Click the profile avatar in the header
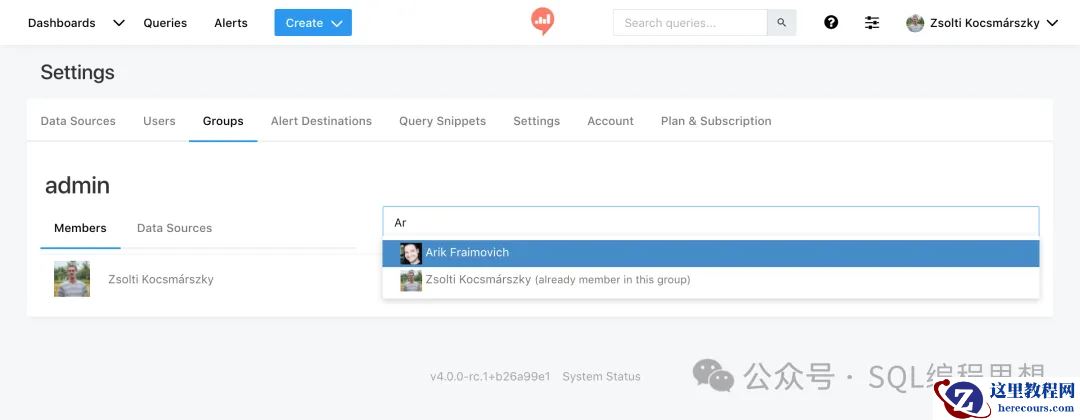This screenshot has height=420, width=1080. click(915, 23)
